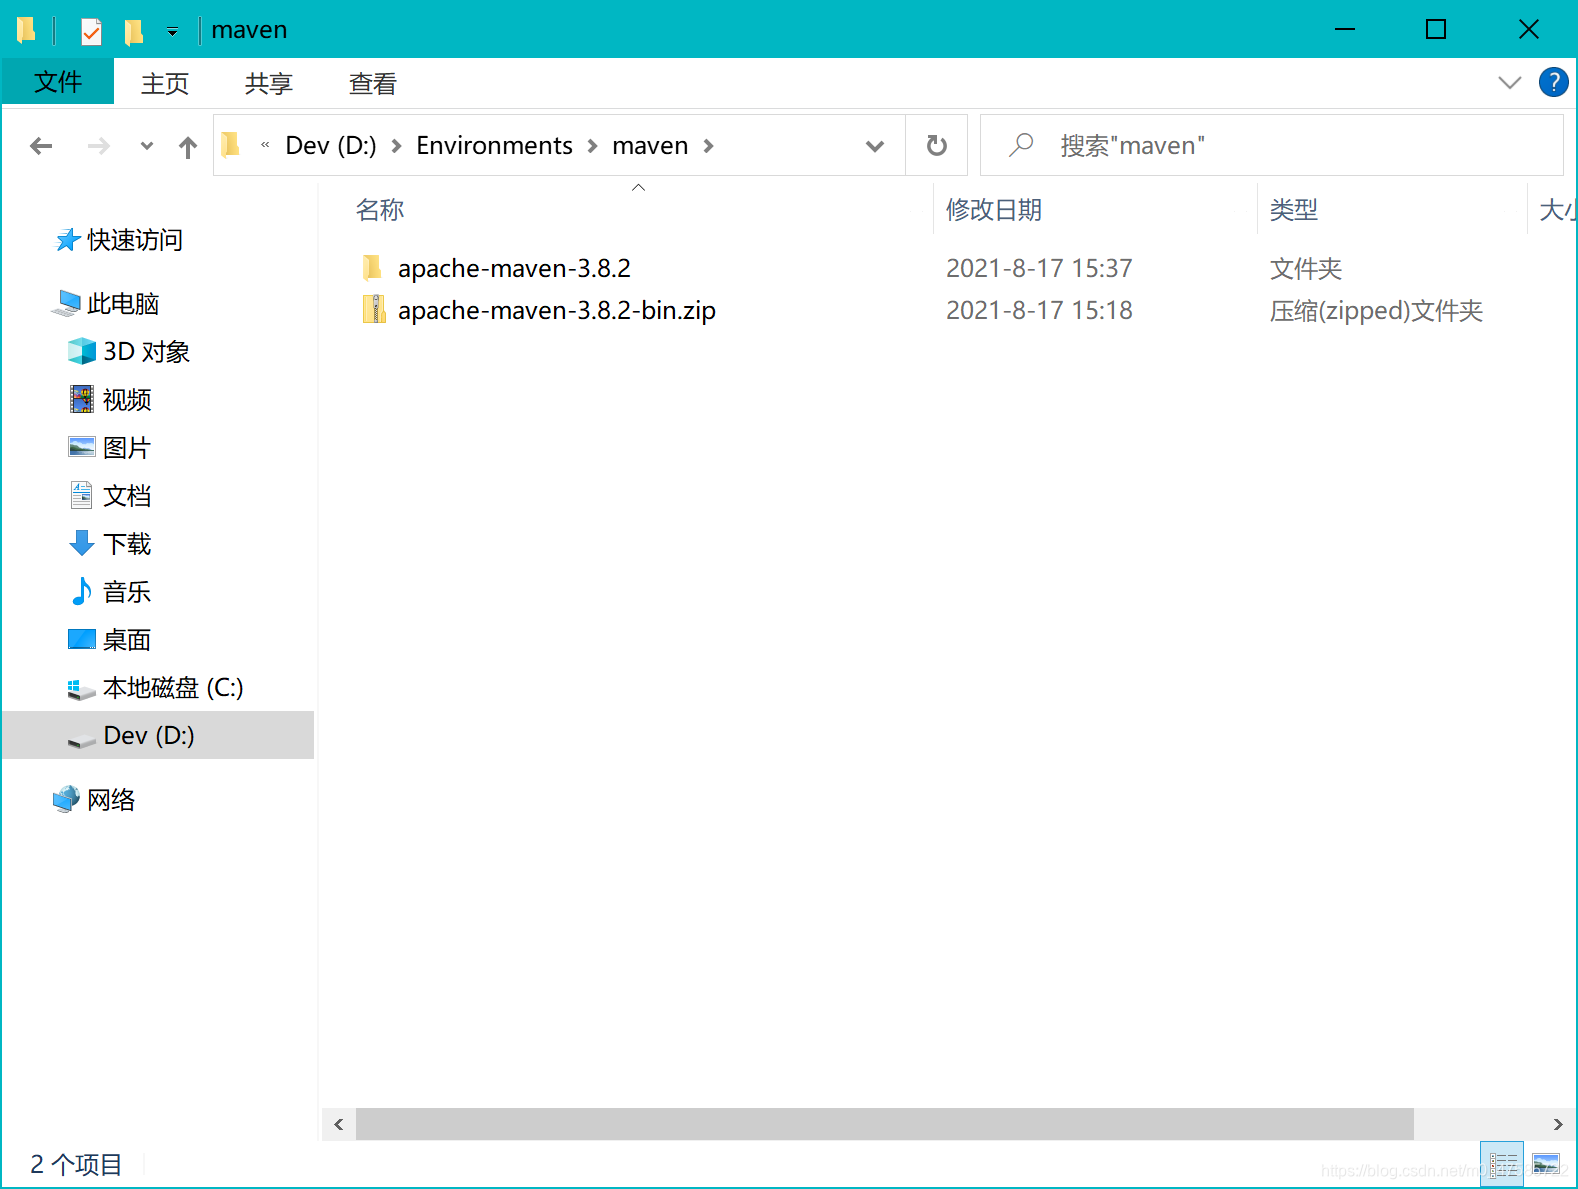Sort by 修改日期 column header
1578x1189 pixels.
coord(994,210)
